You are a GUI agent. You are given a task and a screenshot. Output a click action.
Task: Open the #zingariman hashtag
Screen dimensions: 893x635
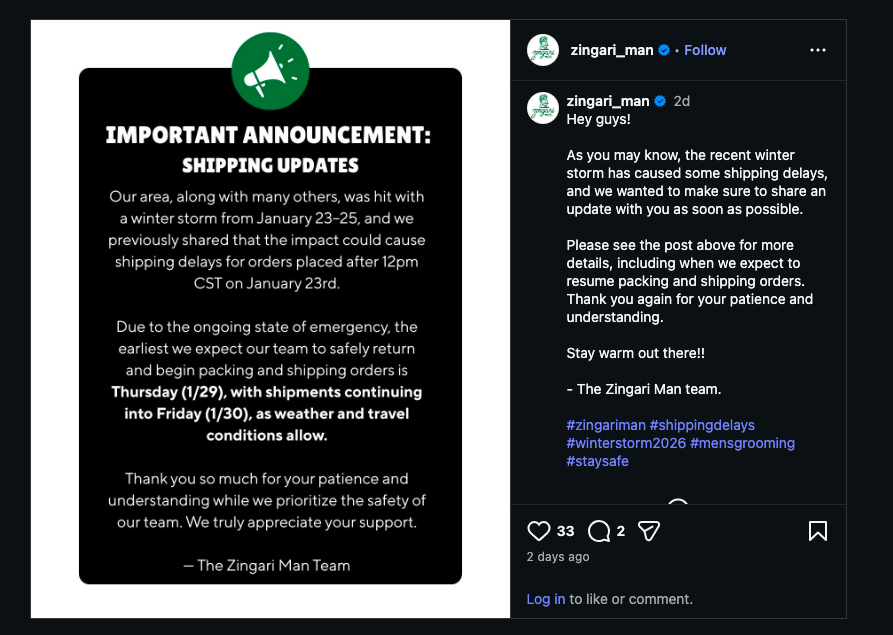tap(605, 425)
